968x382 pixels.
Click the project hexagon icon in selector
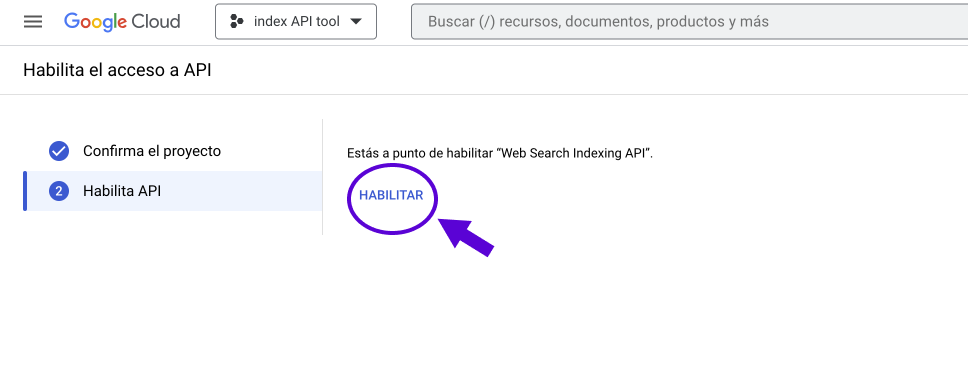pos(236,22)
